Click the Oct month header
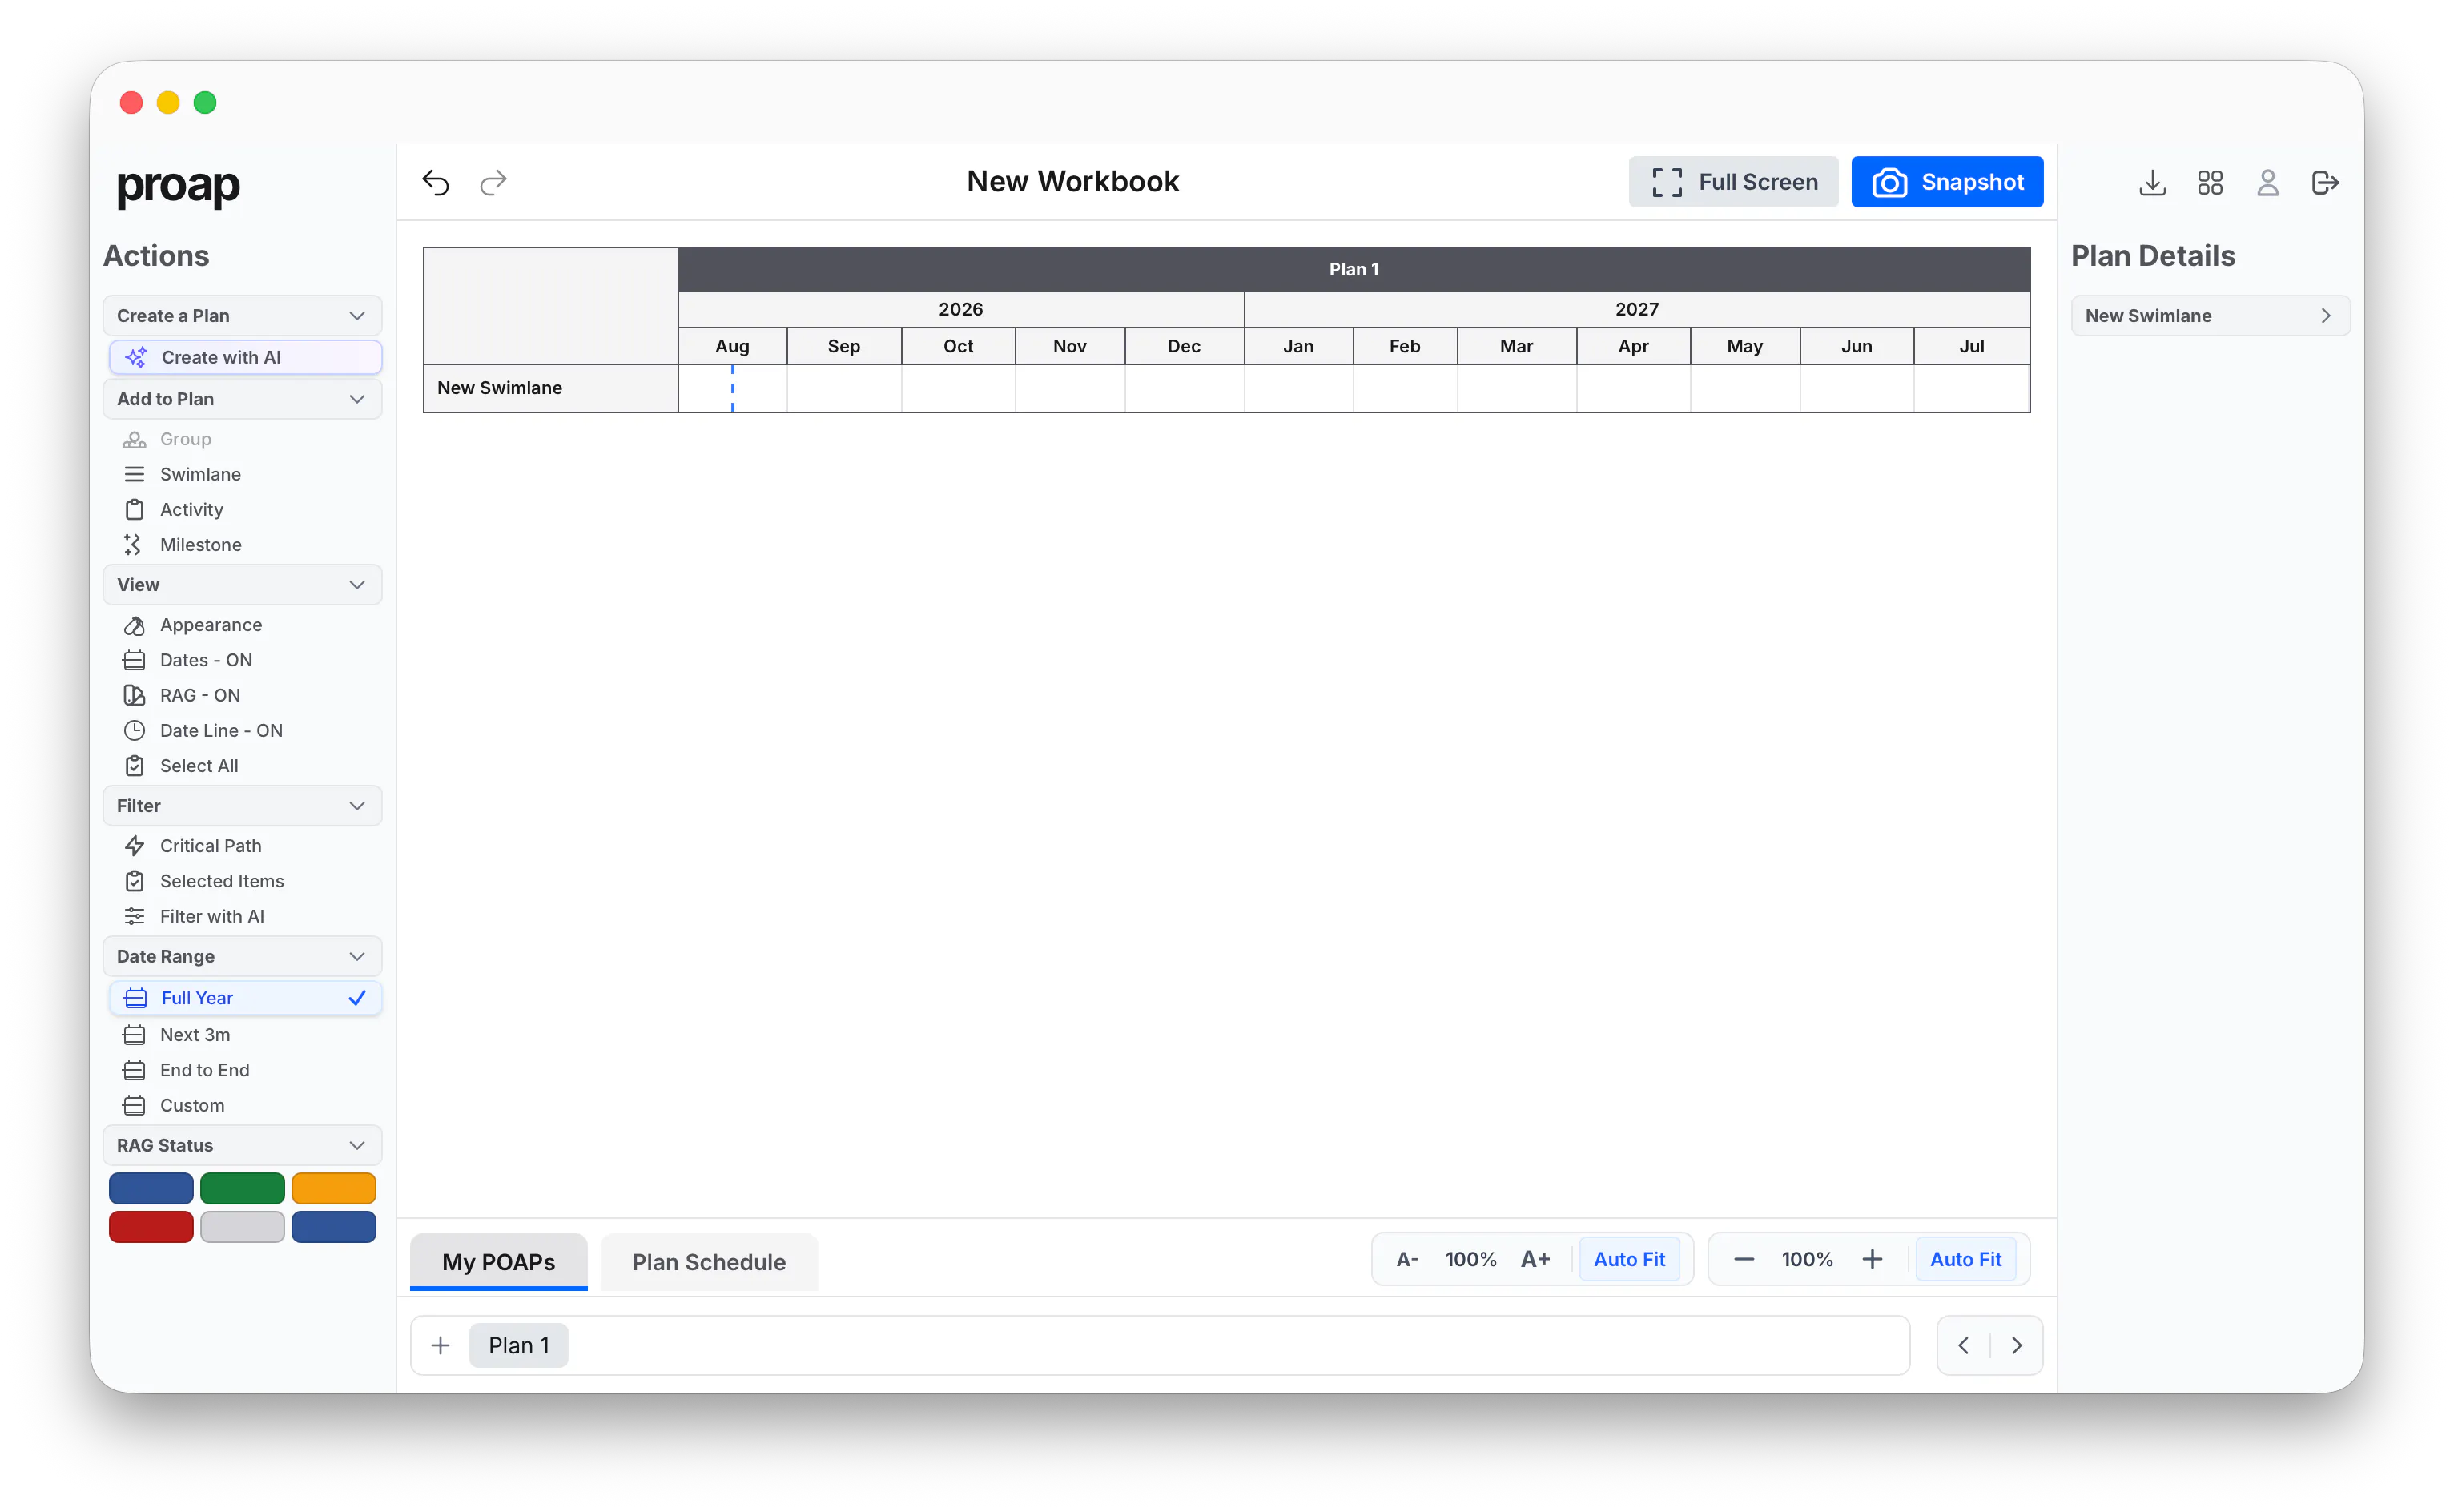 coord(958,346)
